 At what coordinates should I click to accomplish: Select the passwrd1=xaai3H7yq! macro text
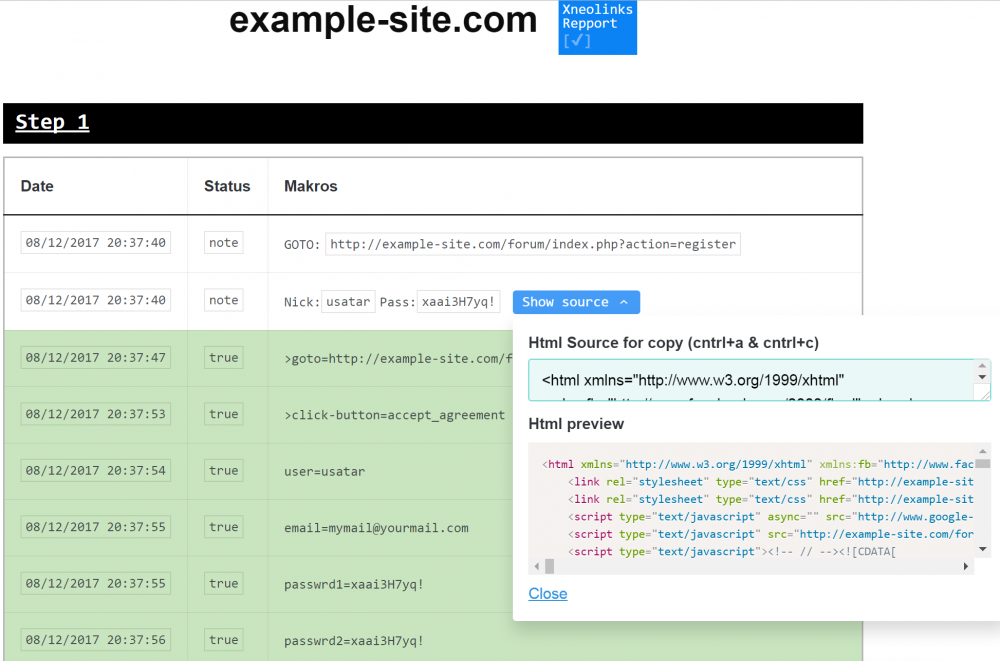pyautogui.click(x=354, y=584)
